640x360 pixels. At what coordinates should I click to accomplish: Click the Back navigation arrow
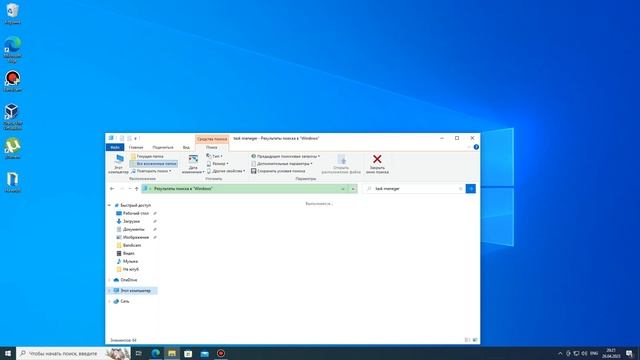[x=112, y=189]
